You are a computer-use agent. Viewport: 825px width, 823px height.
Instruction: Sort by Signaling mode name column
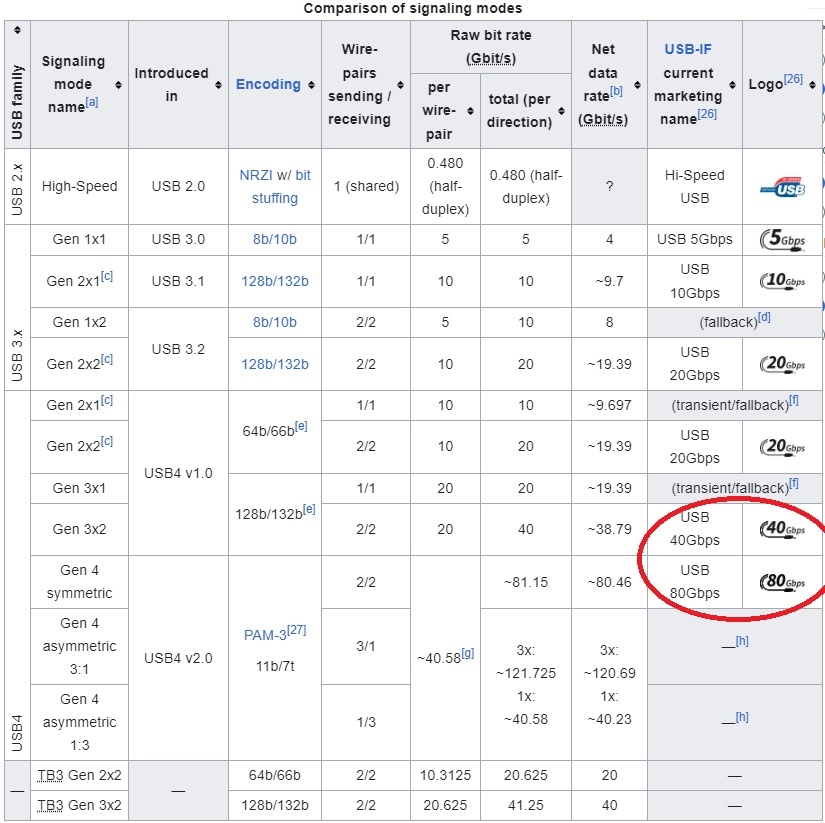click(x=118, y=85)
